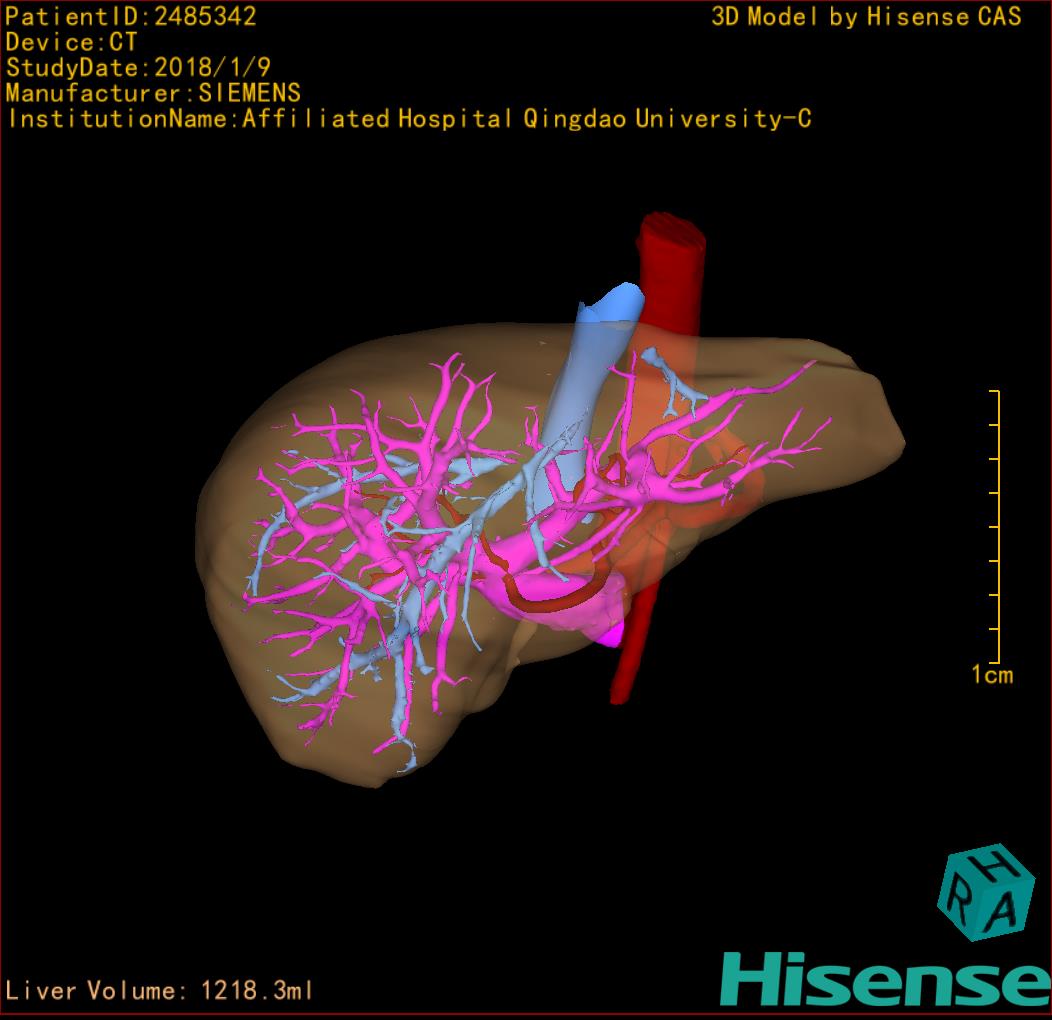Click the Manufacturer:SIEMENS text

click(x=153, y=93)
